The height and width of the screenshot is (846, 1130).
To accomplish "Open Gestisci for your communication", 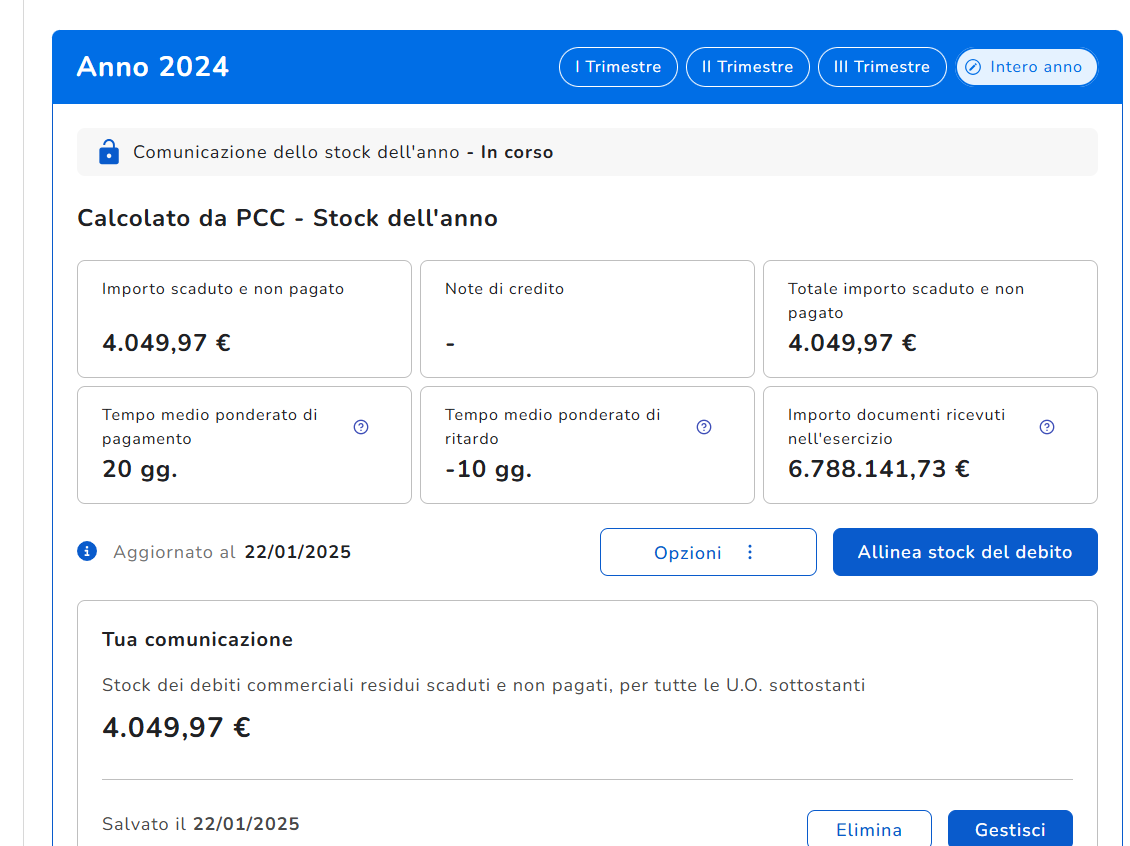I will 1010,829.
